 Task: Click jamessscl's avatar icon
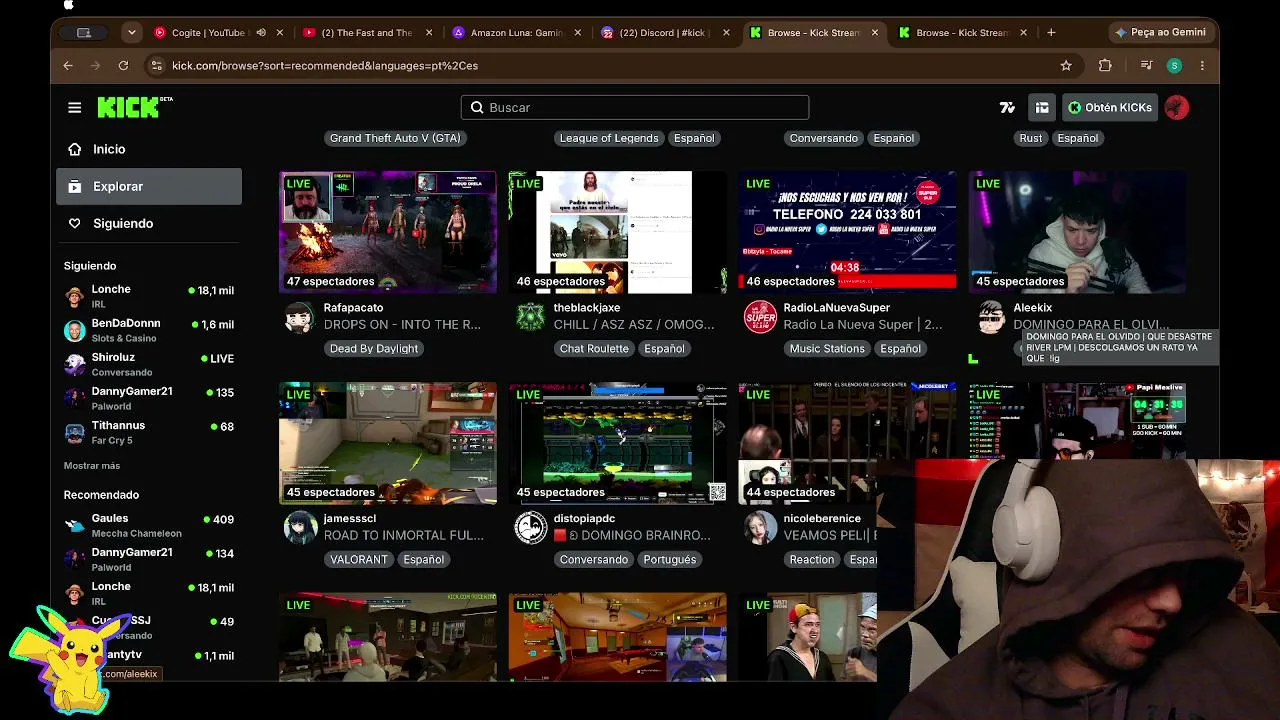point(300,528)
